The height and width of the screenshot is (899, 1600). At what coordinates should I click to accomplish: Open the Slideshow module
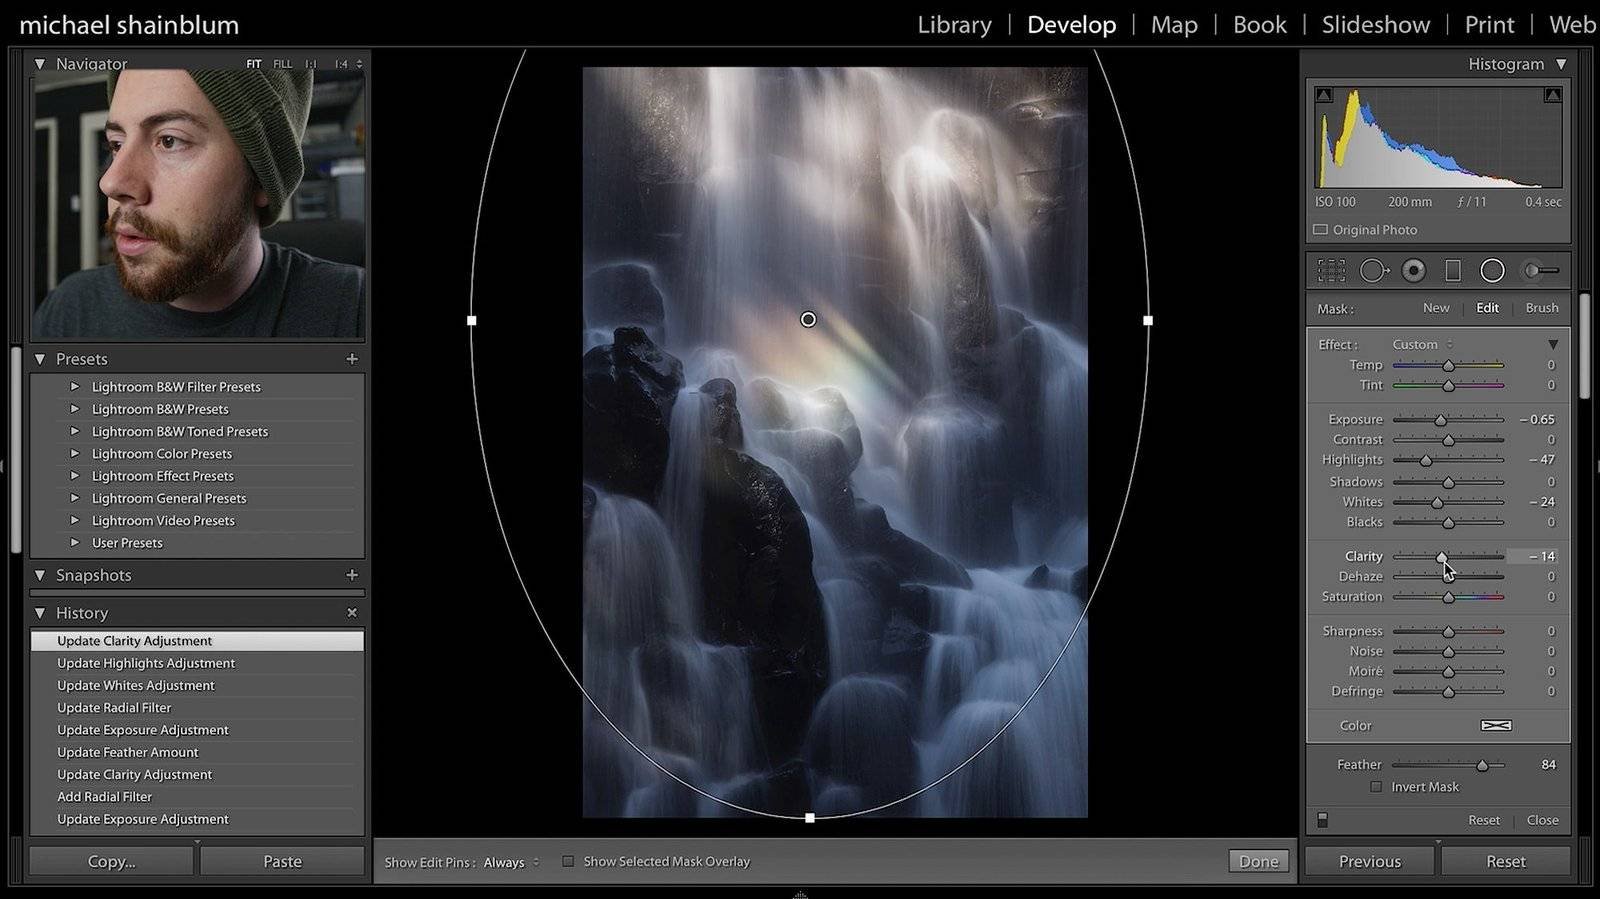coord(1375,25)
